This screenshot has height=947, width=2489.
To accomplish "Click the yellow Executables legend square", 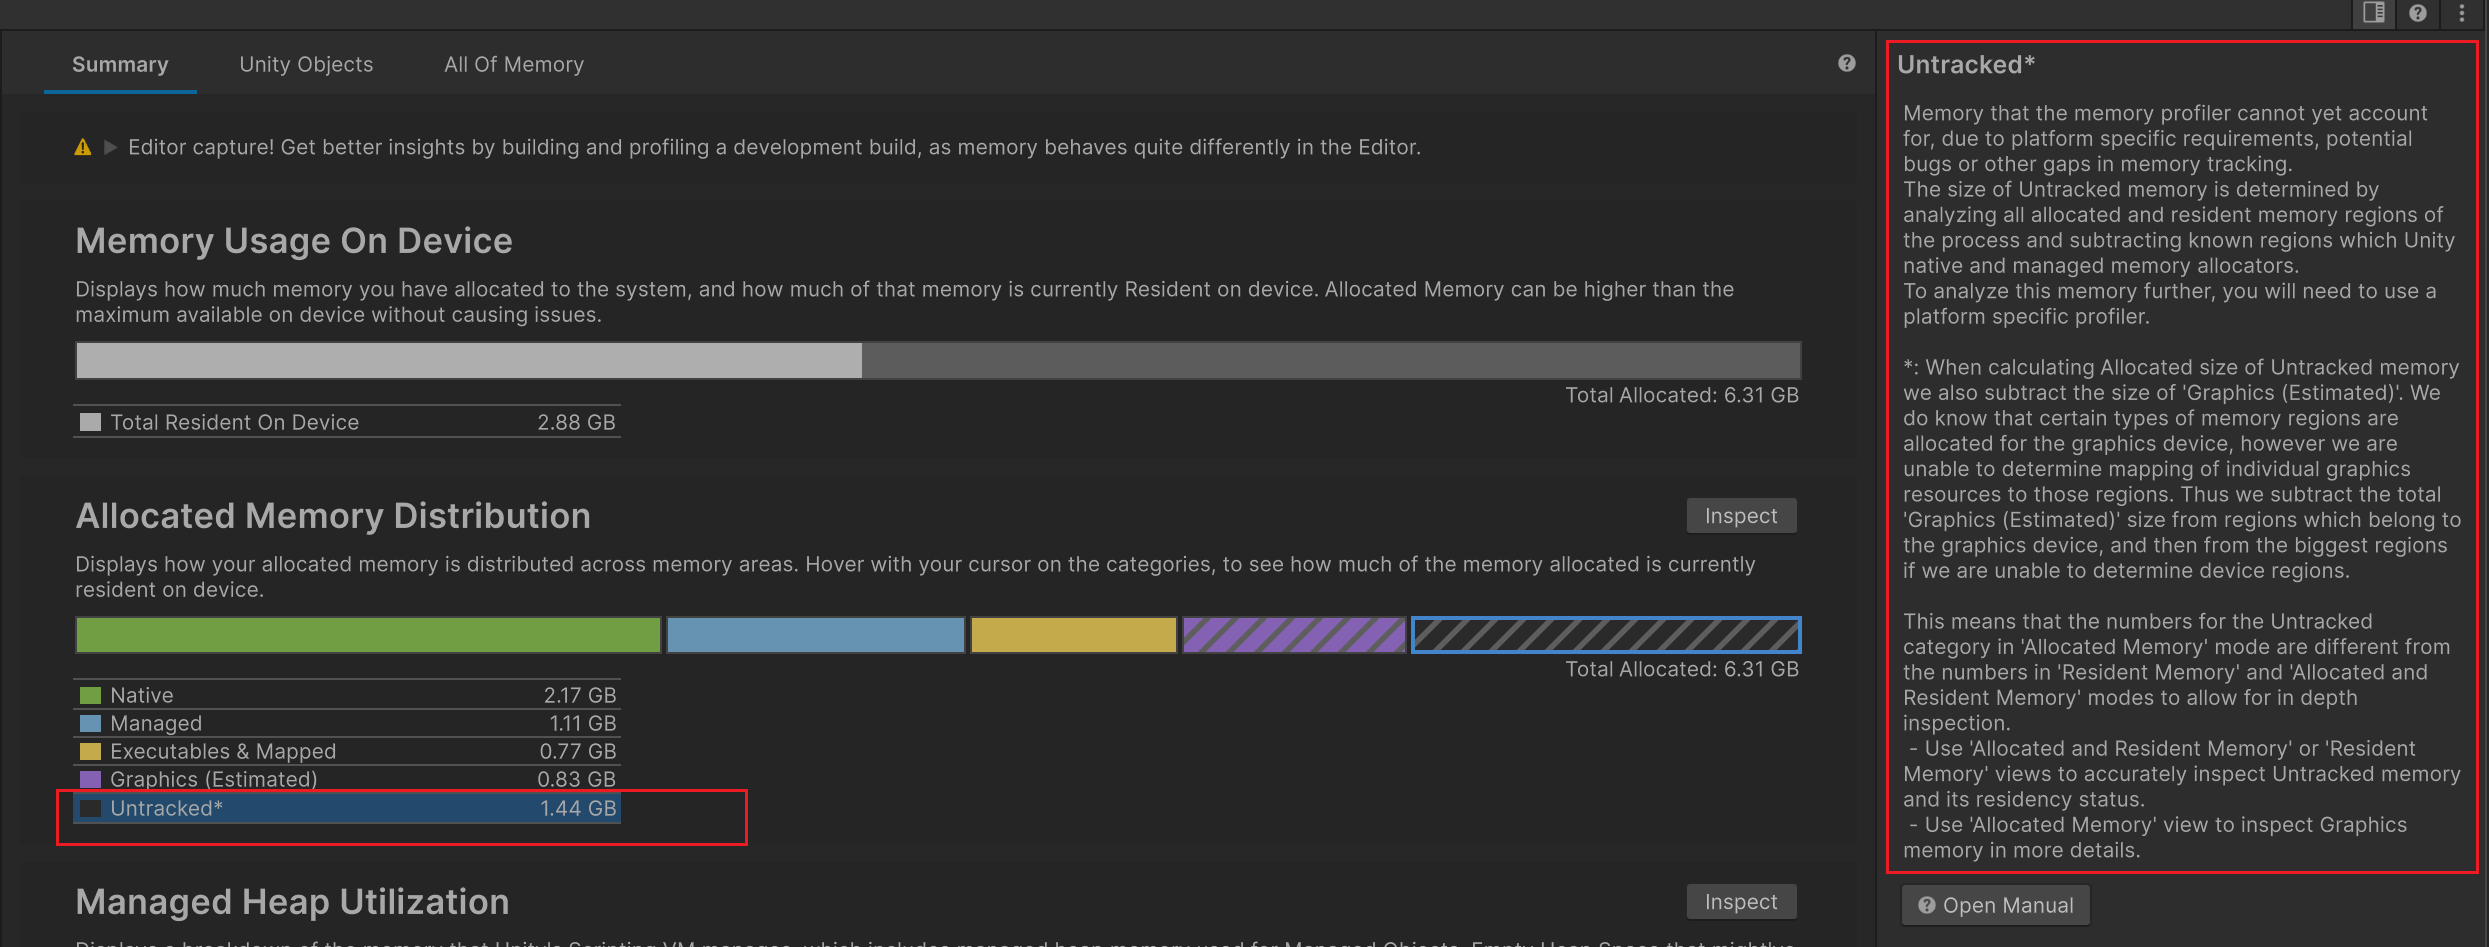I will click(90, 751).
